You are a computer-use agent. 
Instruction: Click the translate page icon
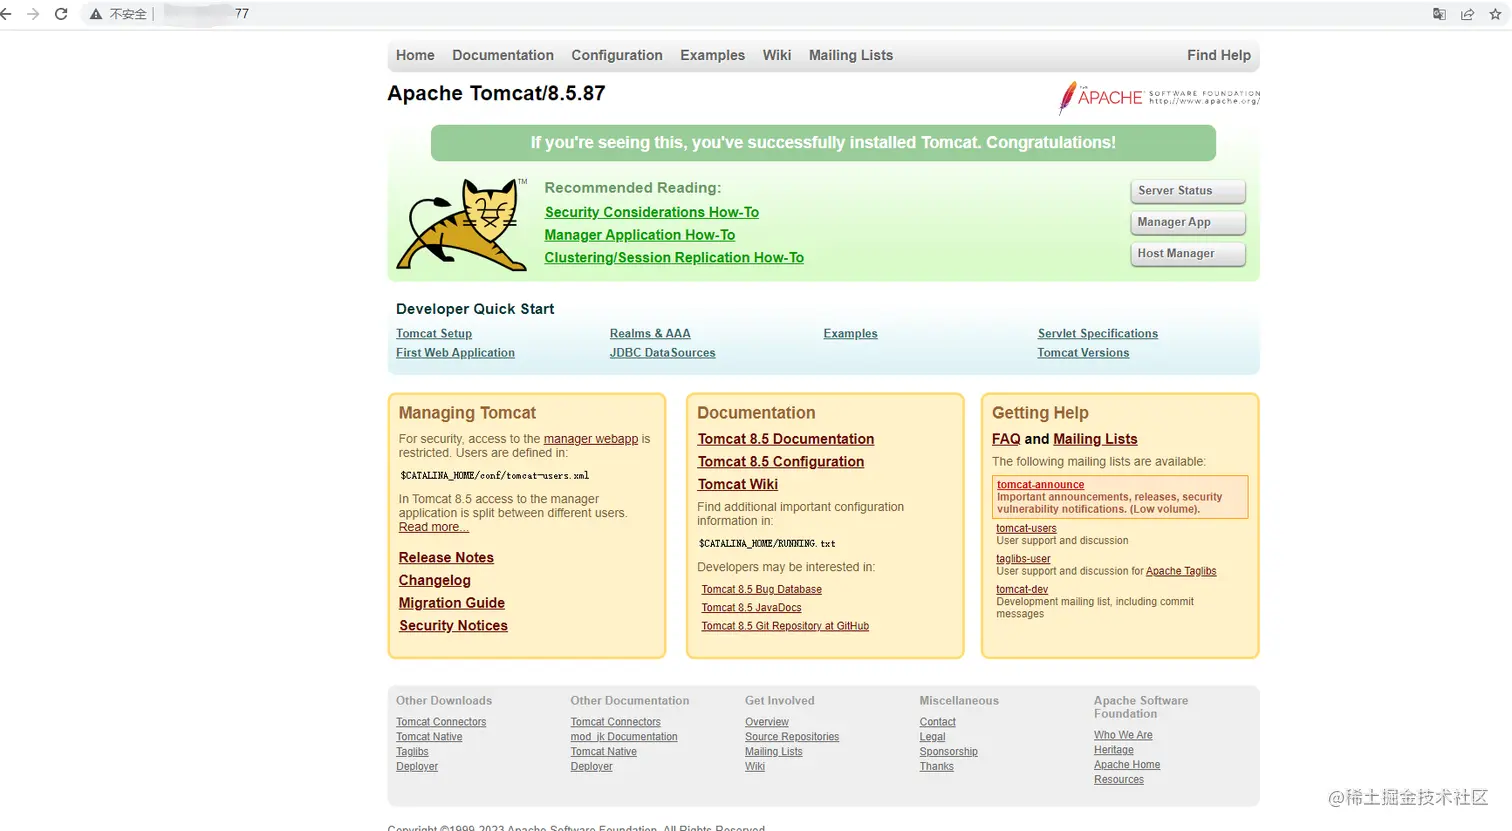click(1439, 14)
